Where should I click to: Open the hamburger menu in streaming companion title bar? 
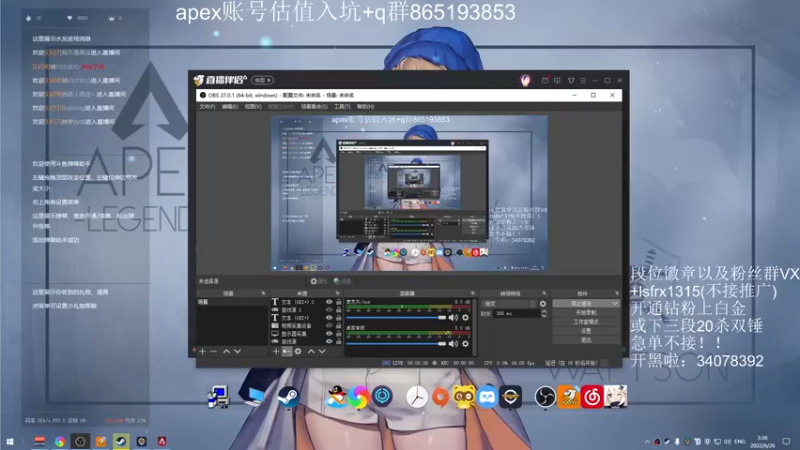[583, 81]
